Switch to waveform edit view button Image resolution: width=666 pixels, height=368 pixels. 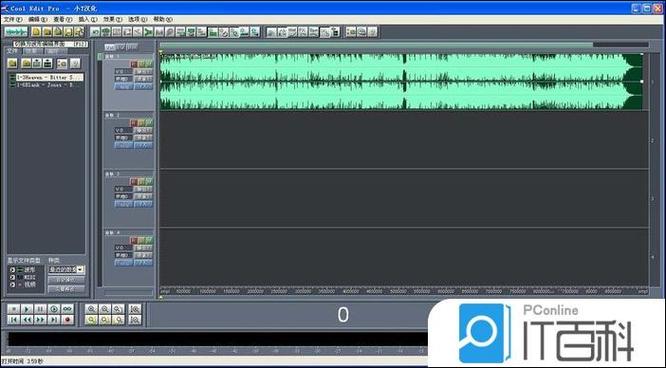pos(16,32)
